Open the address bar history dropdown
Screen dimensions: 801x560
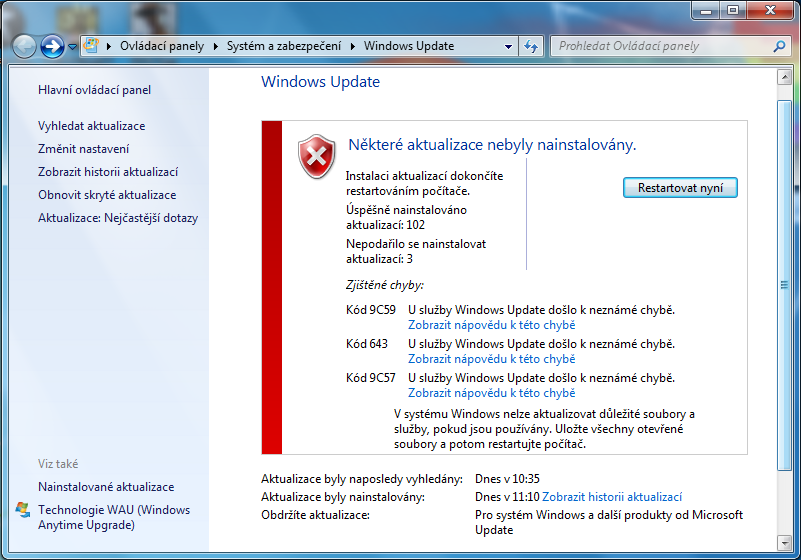pos(508,46)
